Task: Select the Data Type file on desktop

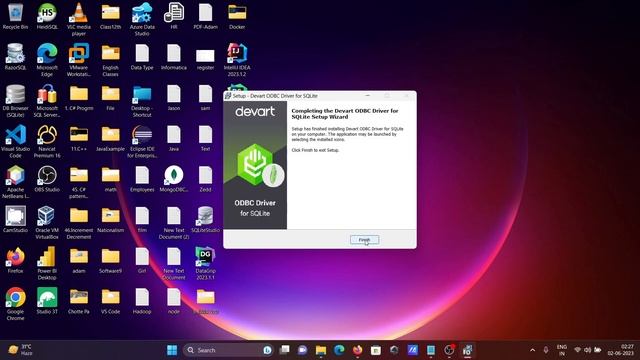Action: [142, 57]
